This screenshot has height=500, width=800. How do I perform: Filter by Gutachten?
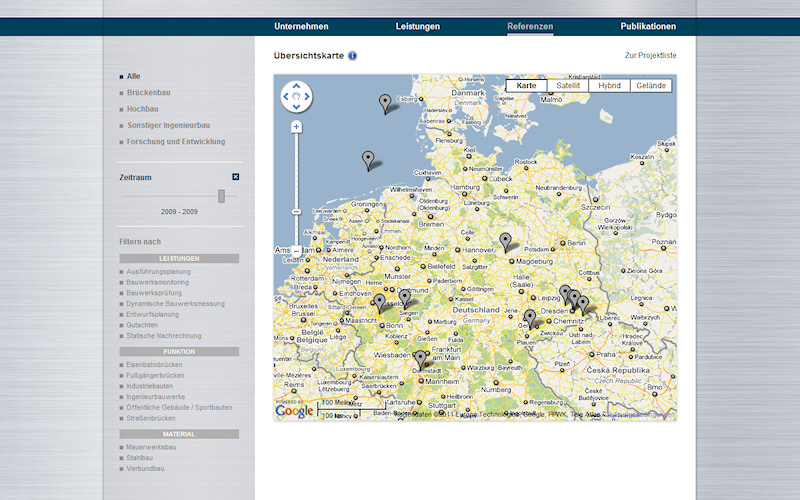coord(142,325)
